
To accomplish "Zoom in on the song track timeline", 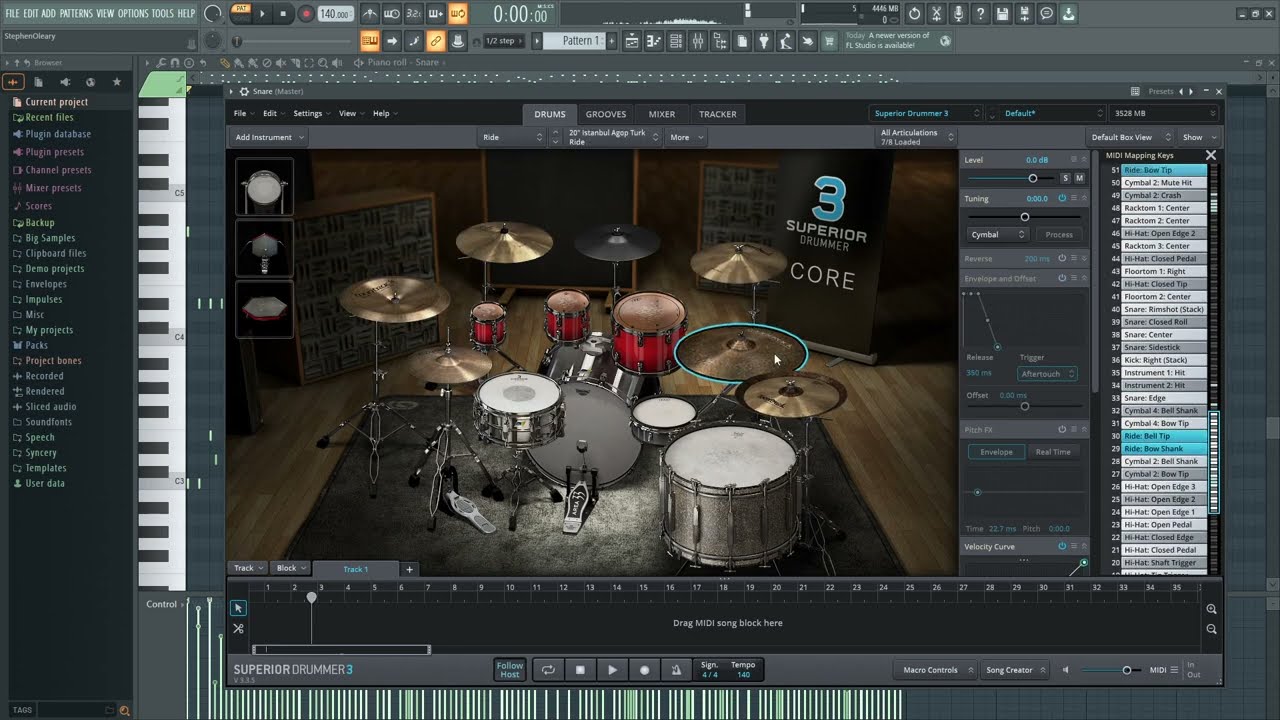I will (x=1211, y=609).
